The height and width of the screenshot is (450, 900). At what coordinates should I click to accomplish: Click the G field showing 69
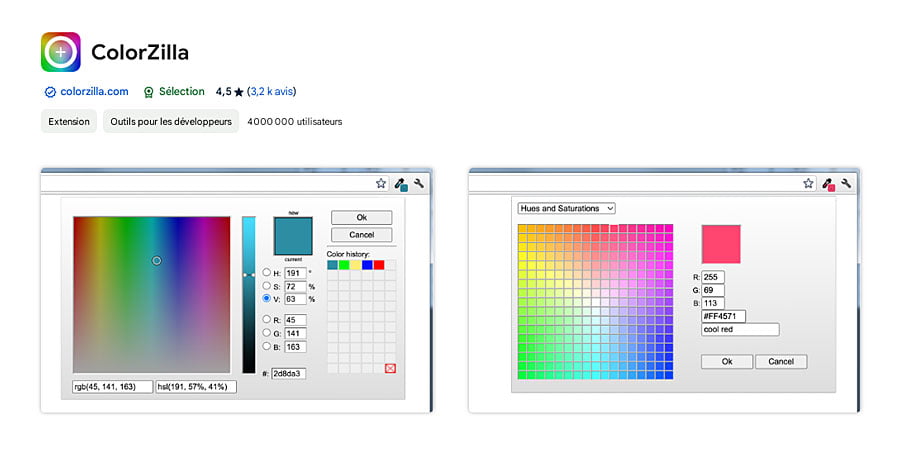[x=713, y=290]
